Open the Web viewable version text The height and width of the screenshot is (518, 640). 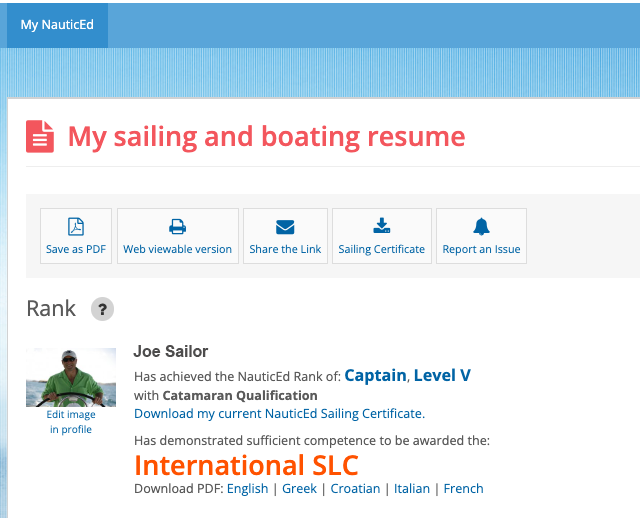click(178, 249)
